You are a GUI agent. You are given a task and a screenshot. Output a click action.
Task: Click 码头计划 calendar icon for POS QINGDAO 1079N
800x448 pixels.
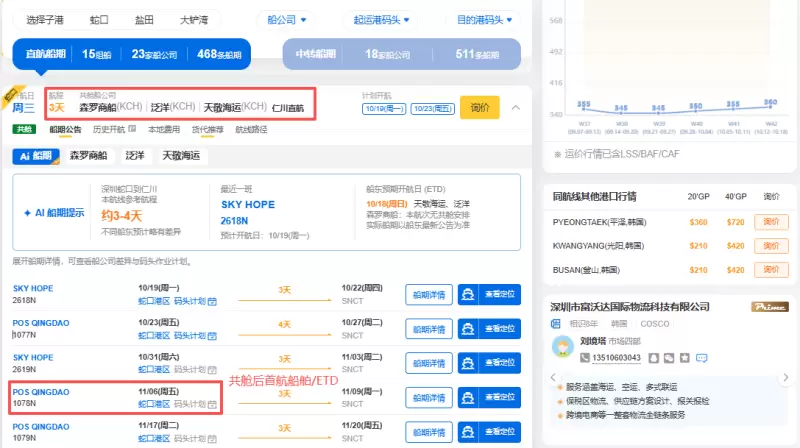pos(212,438)
